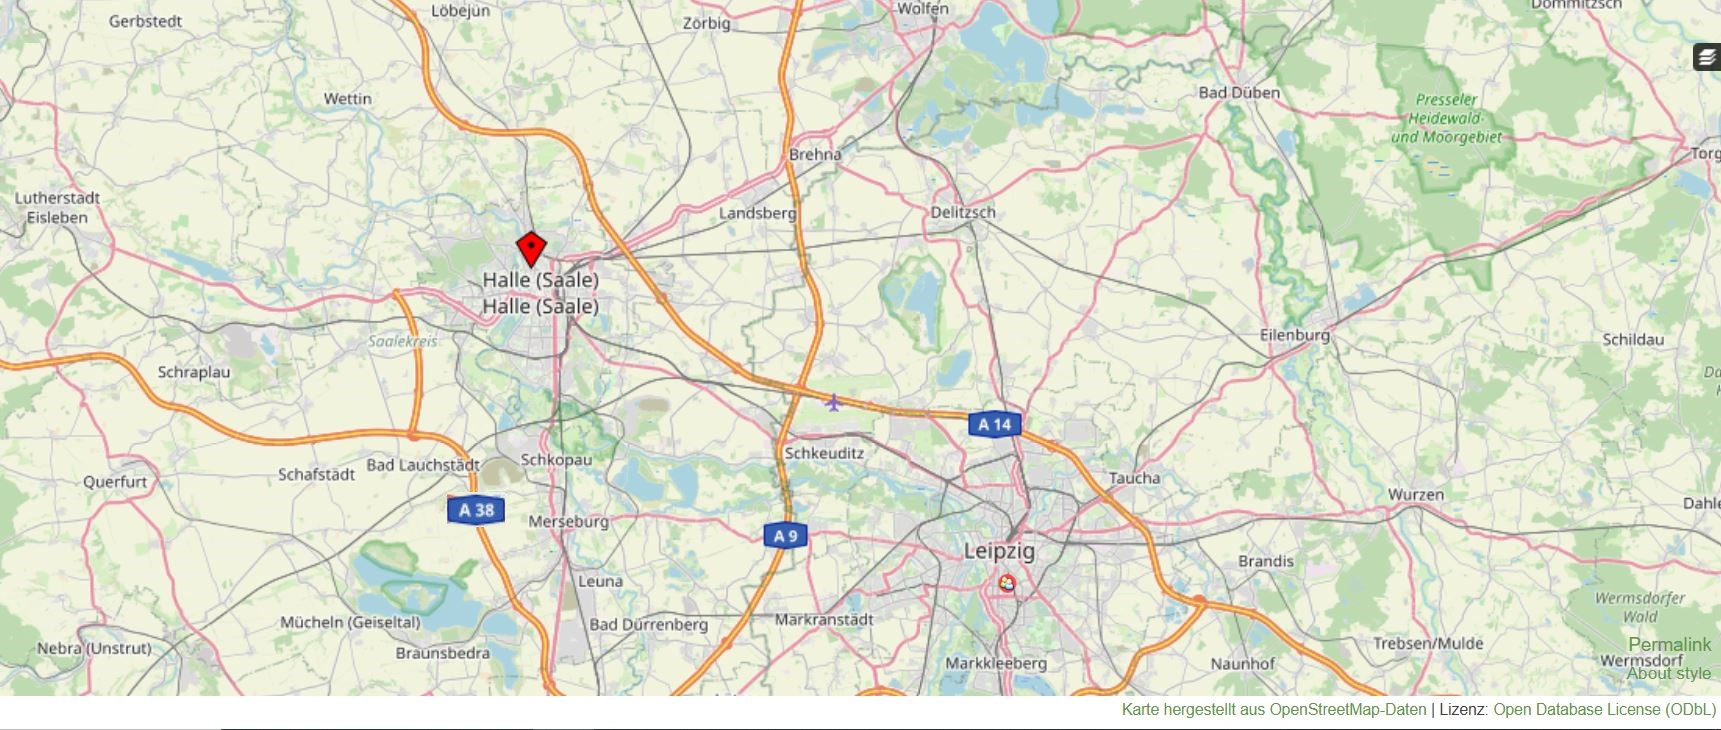The height and width of the screenshot is (730, 1721).
Task: Click the Schkeuditz town label
Action: tap(824, 453)
